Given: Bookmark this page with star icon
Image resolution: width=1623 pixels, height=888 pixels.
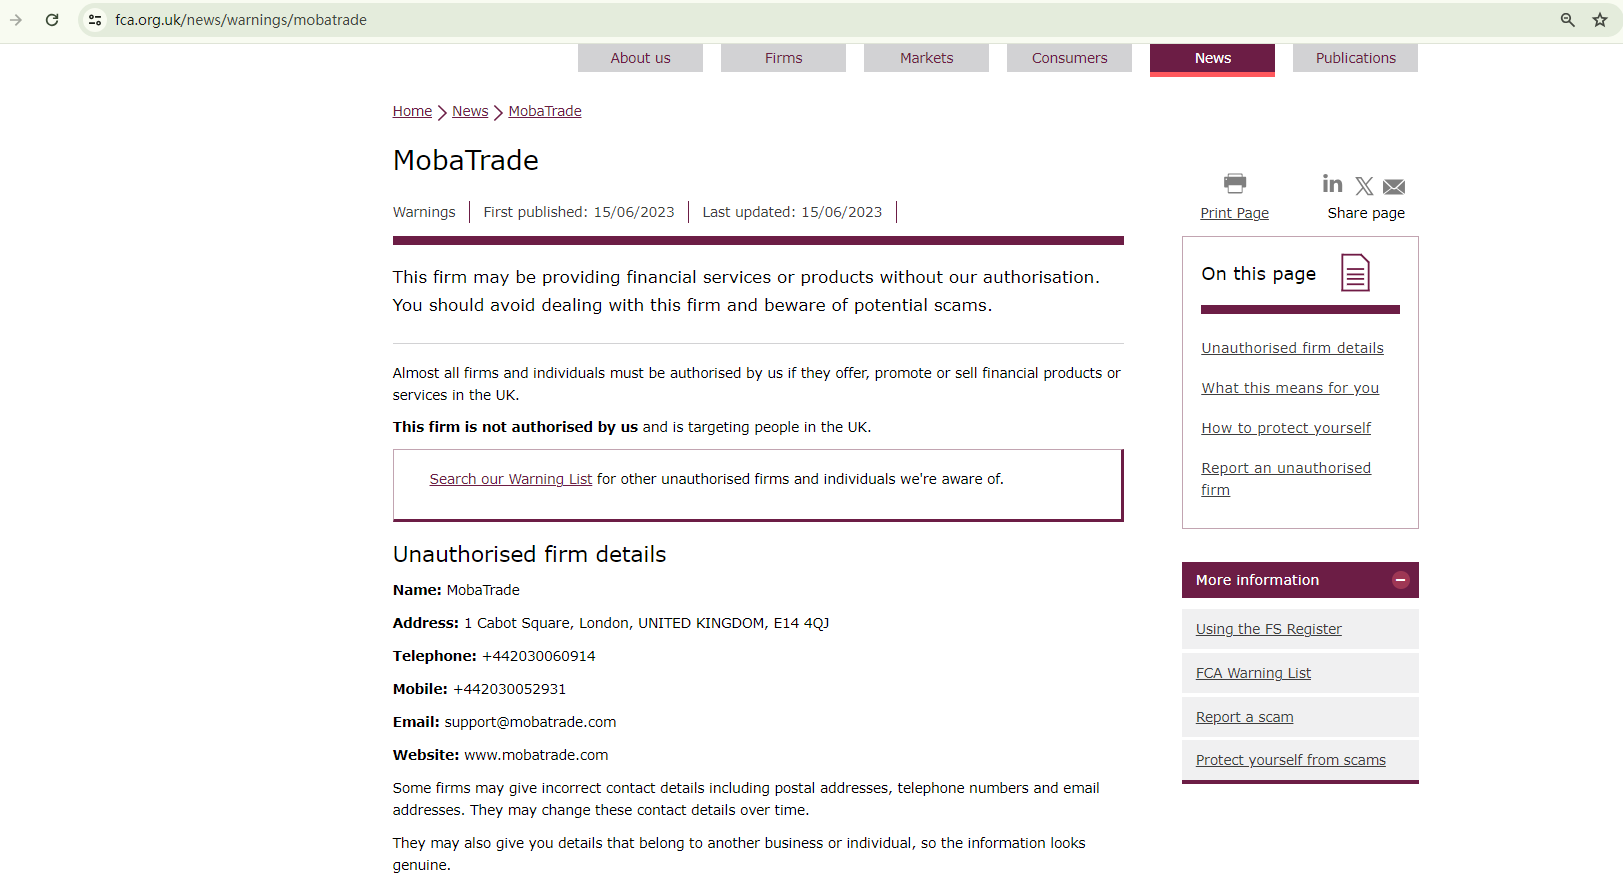Looking at the screenshot, I should 1600,20.
